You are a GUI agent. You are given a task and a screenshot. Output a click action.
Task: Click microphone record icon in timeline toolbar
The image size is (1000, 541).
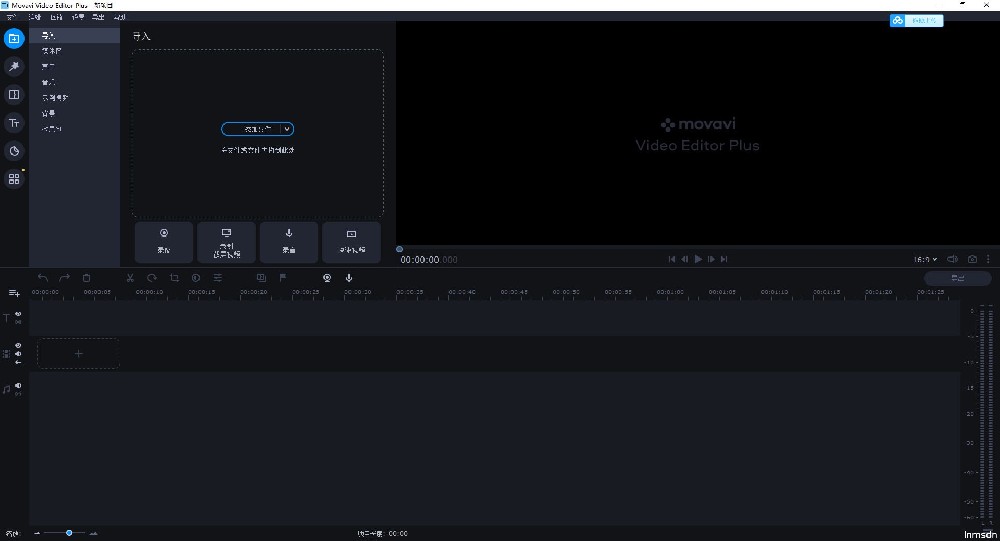(349, 278)
